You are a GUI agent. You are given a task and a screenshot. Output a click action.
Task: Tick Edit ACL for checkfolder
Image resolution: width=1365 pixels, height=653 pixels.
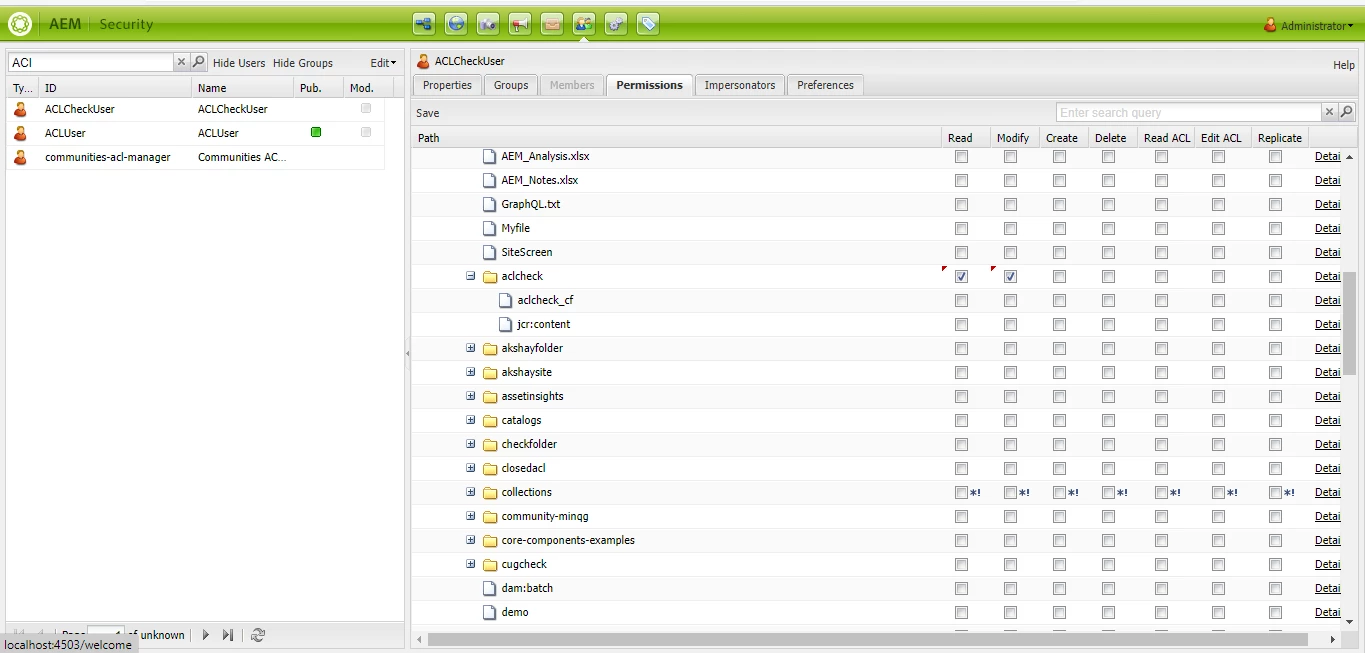[x=1218, y=444]
